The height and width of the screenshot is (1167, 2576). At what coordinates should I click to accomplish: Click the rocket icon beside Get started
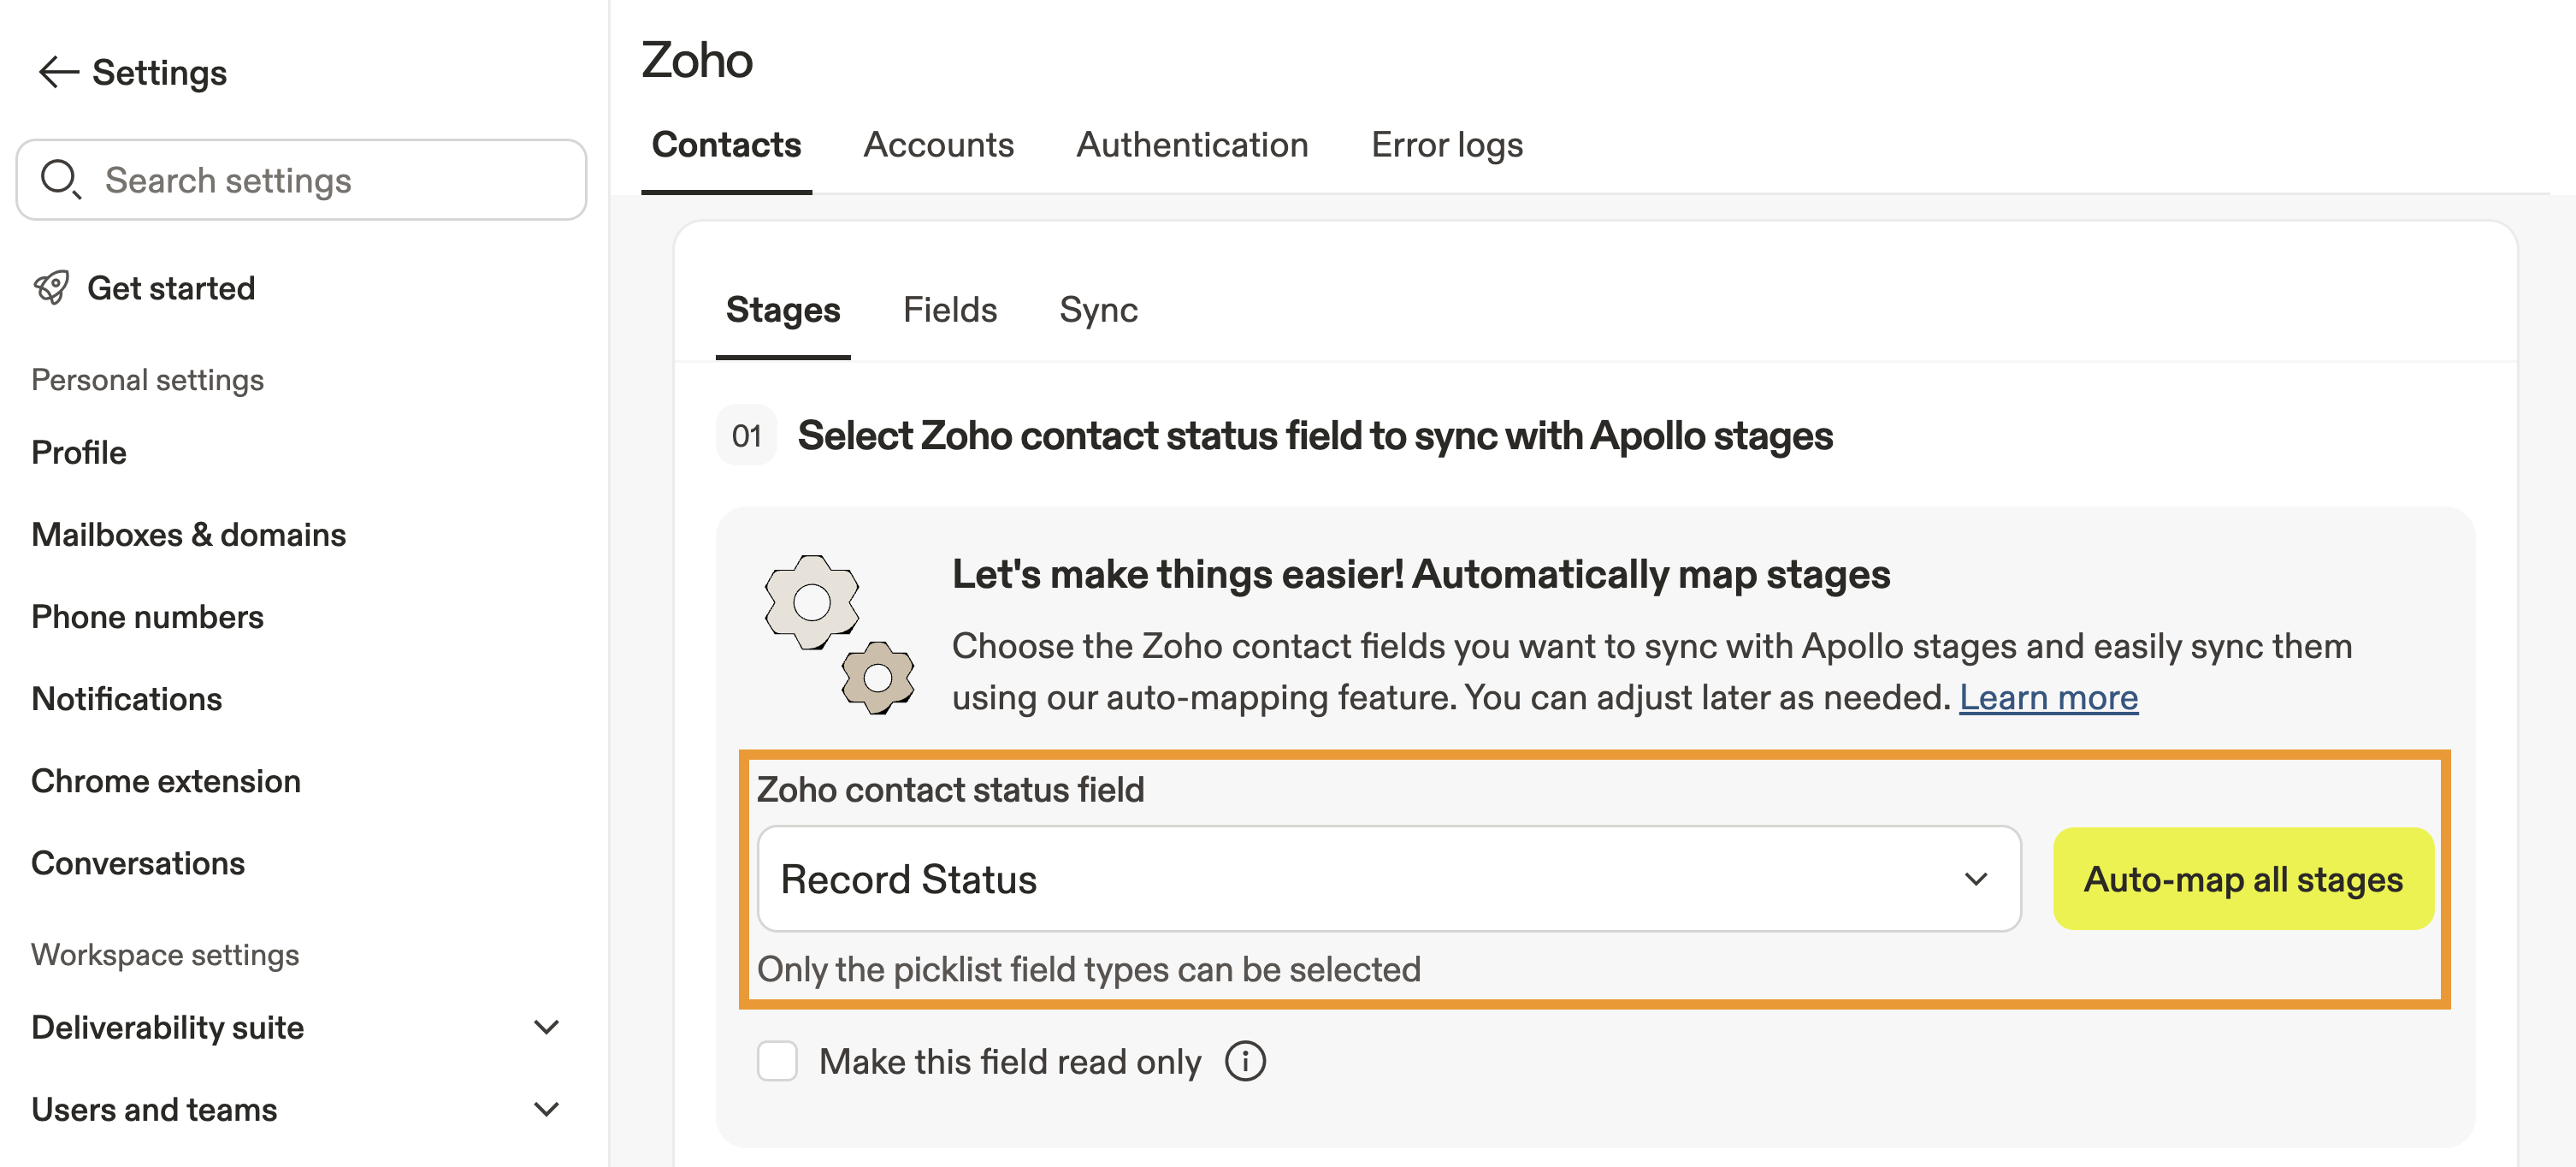pos(52,288)
